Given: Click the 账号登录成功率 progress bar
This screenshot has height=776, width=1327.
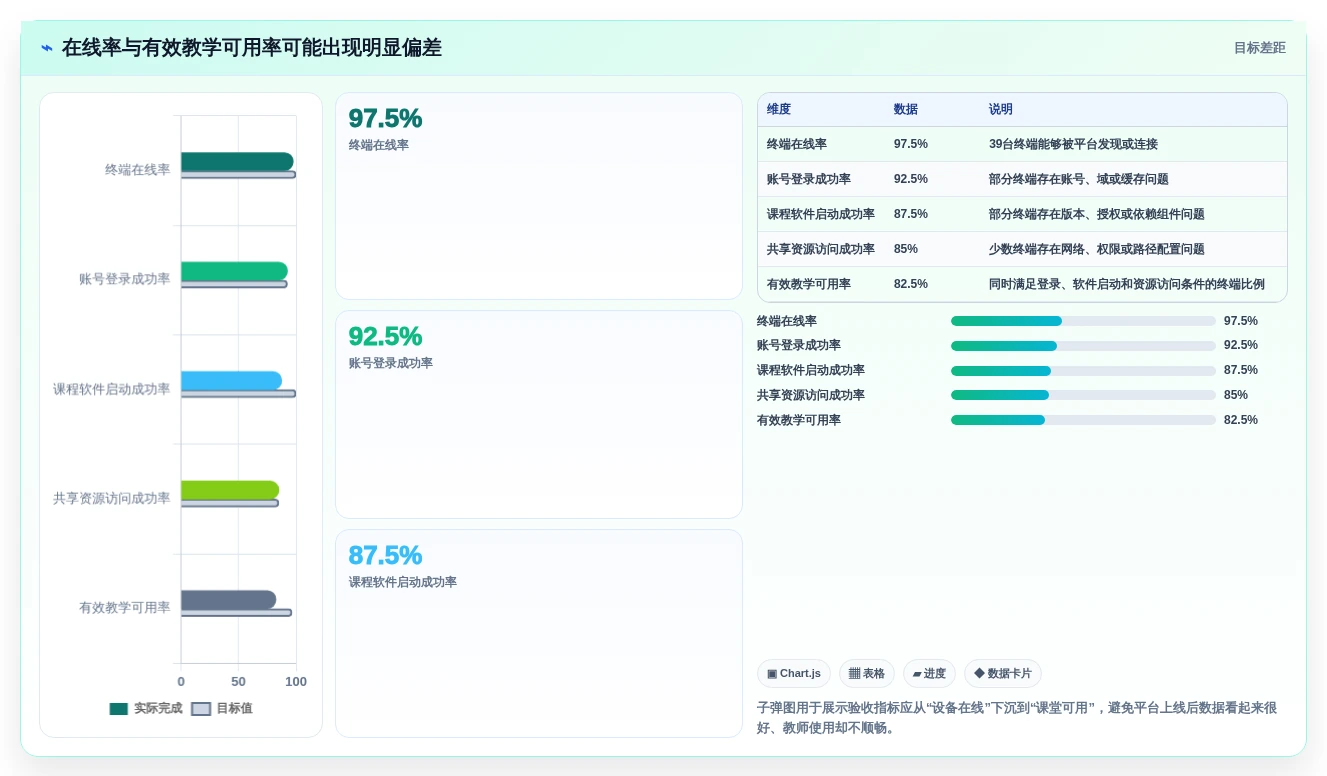Looking at the screenshot, I should pyautogui.click(x=1083, y=346).
